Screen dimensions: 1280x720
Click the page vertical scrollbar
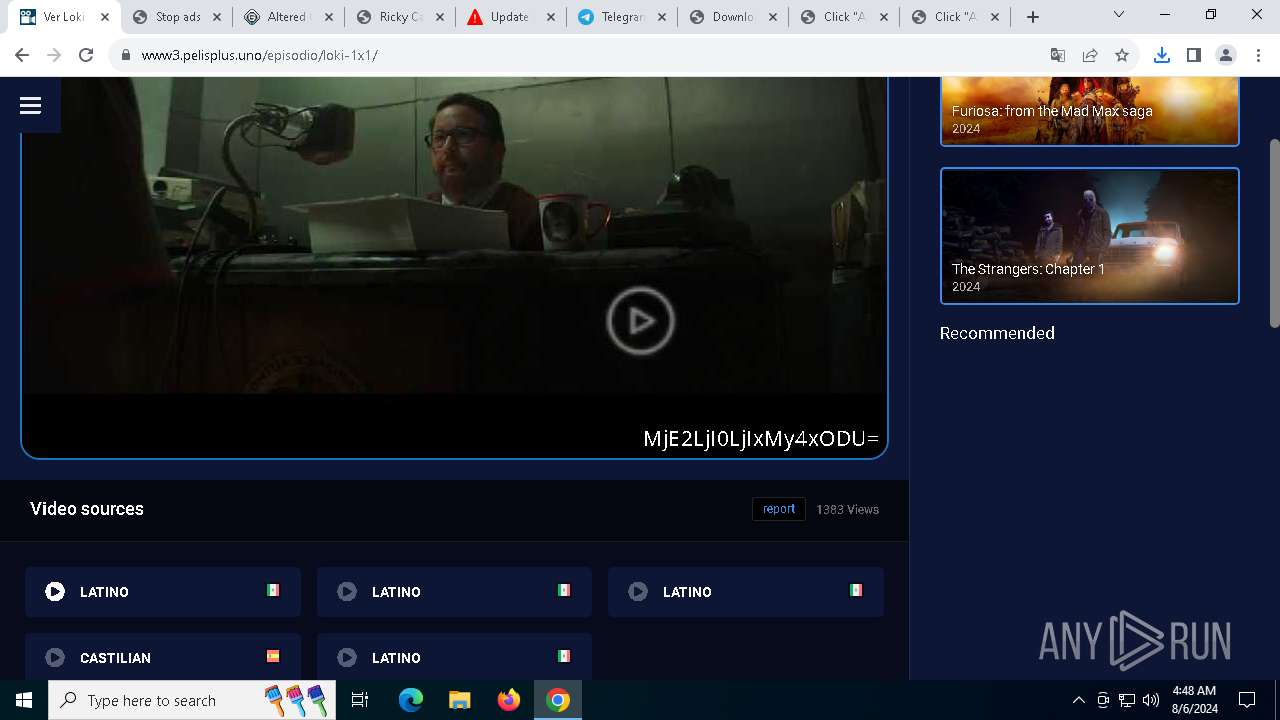tap(1274, 232)
